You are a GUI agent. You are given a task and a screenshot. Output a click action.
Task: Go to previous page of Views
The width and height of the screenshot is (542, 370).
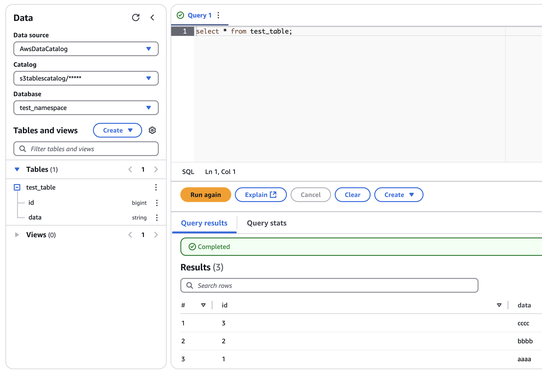(130, 235)
